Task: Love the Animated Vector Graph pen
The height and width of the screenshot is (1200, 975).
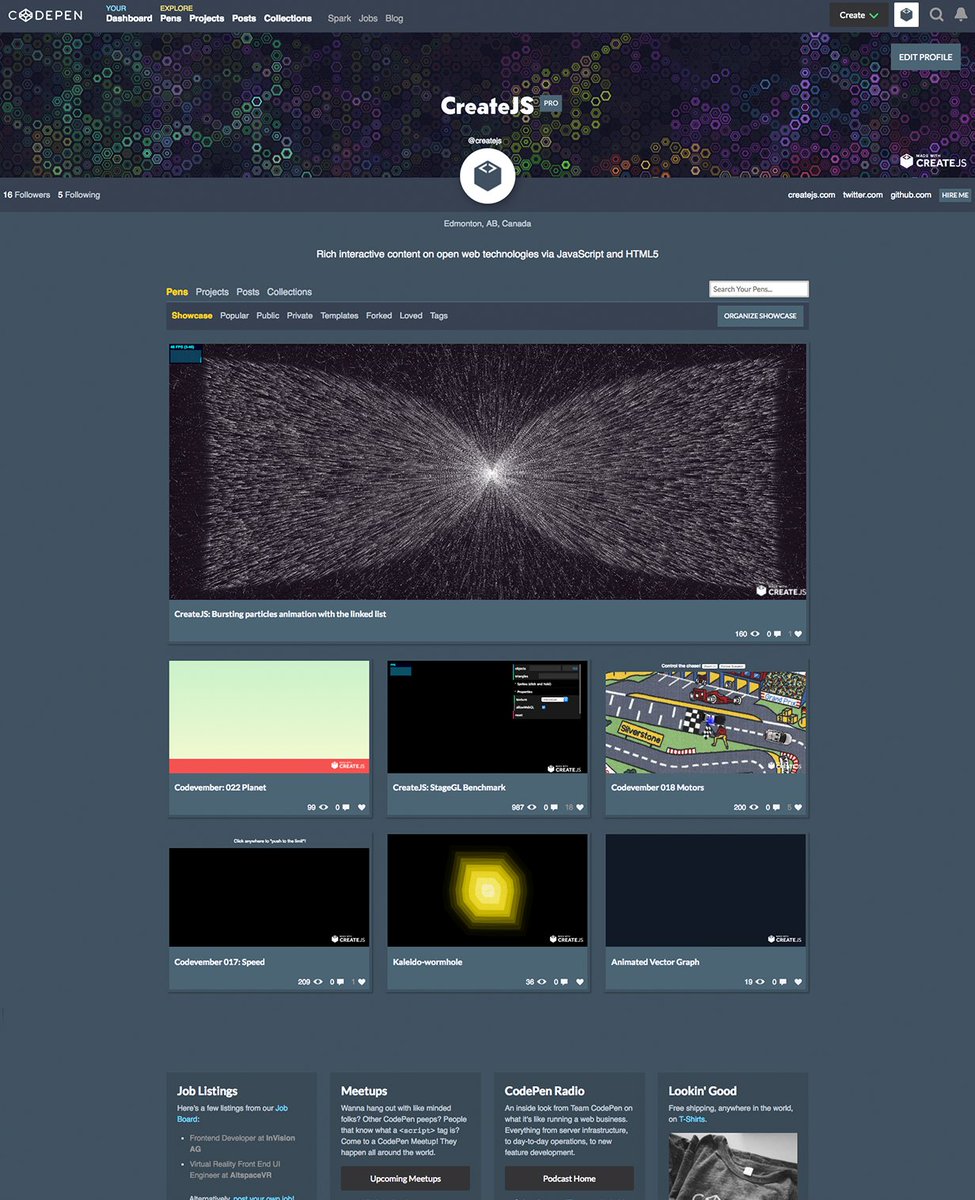Action: (x=798, y=982)
